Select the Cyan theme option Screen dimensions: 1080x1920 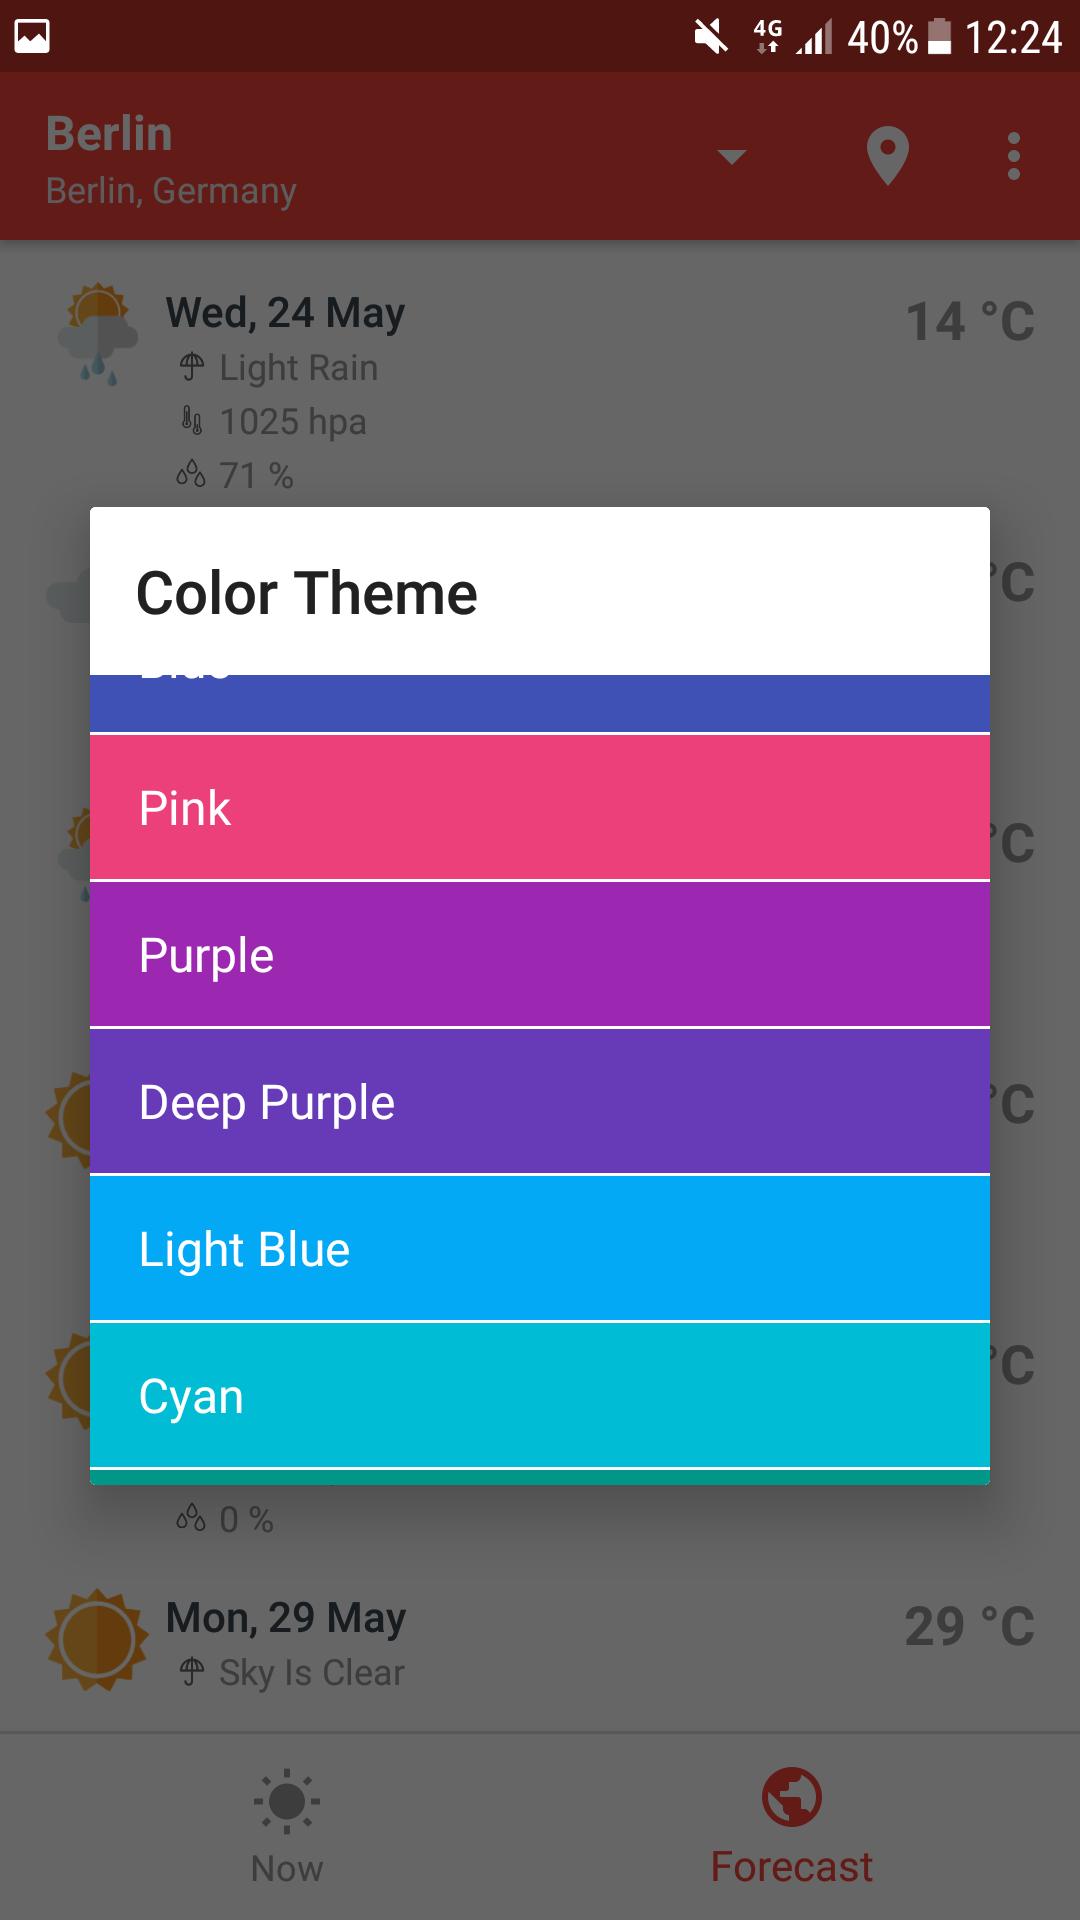pyautogui.click(x=540, y=1396)
